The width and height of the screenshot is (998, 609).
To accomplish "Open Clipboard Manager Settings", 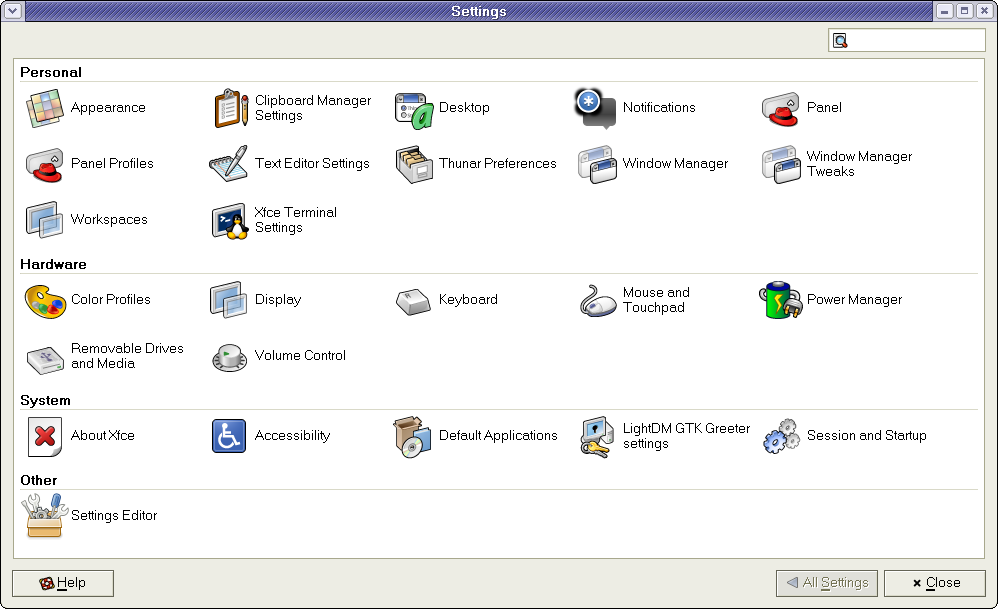I will [x=230, y=108].
